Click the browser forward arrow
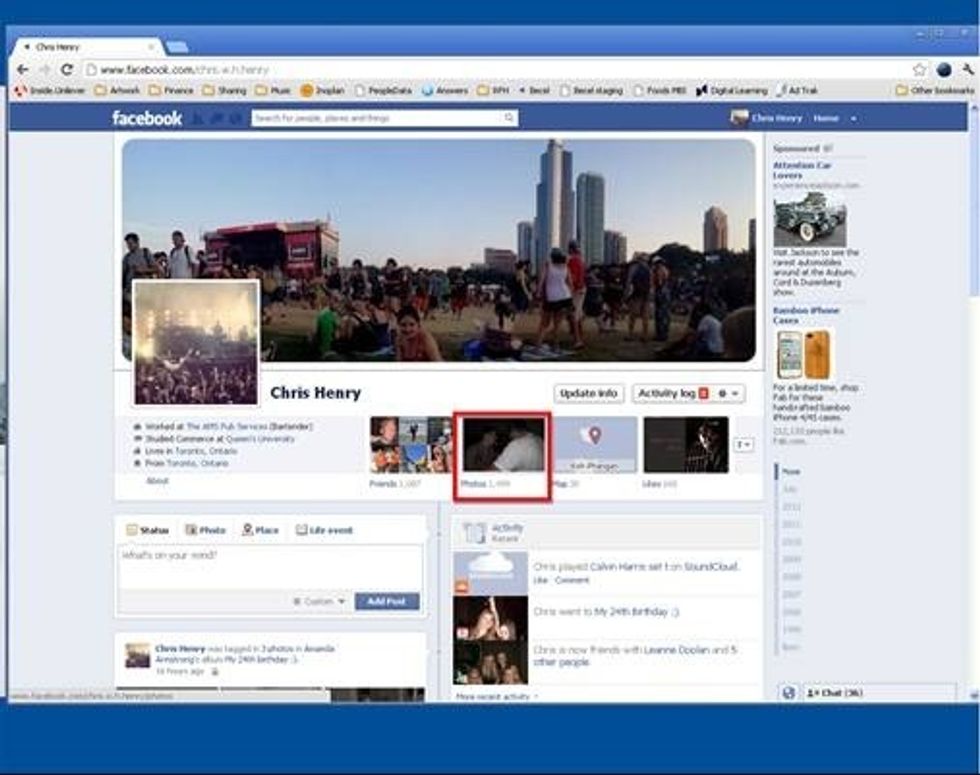The height and width of the screenshot is (775, 980). pyautogui.click(x=45, y=69)
